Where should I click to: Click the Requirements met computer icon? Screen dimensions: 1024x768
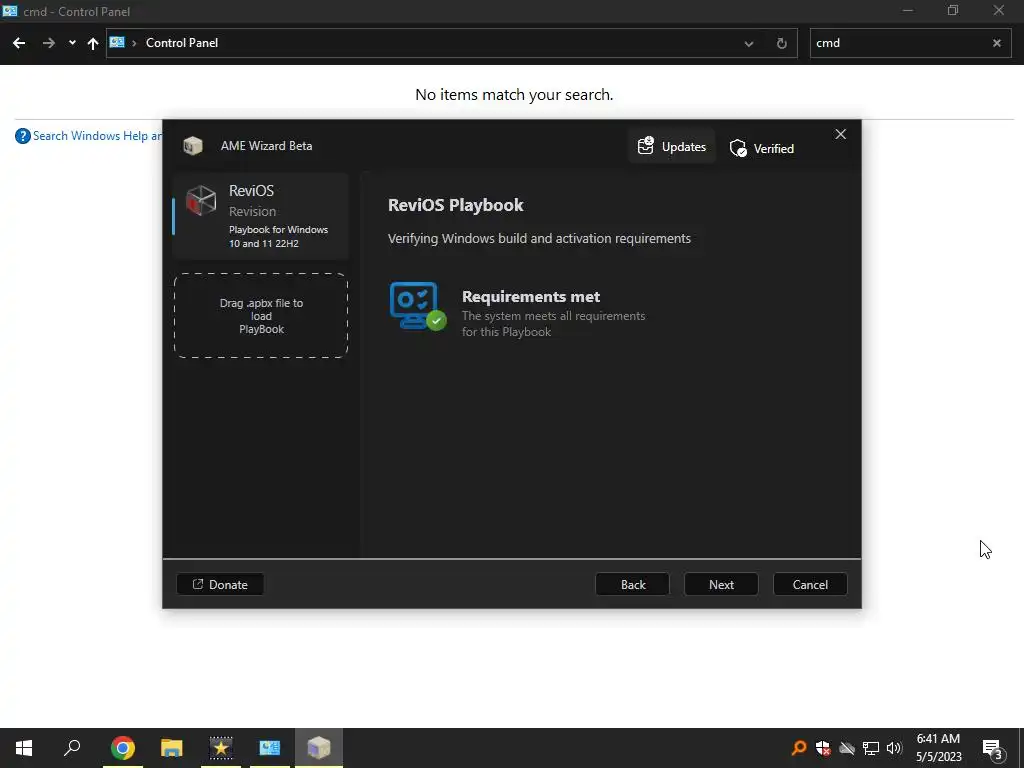click(x=417, y=306)
